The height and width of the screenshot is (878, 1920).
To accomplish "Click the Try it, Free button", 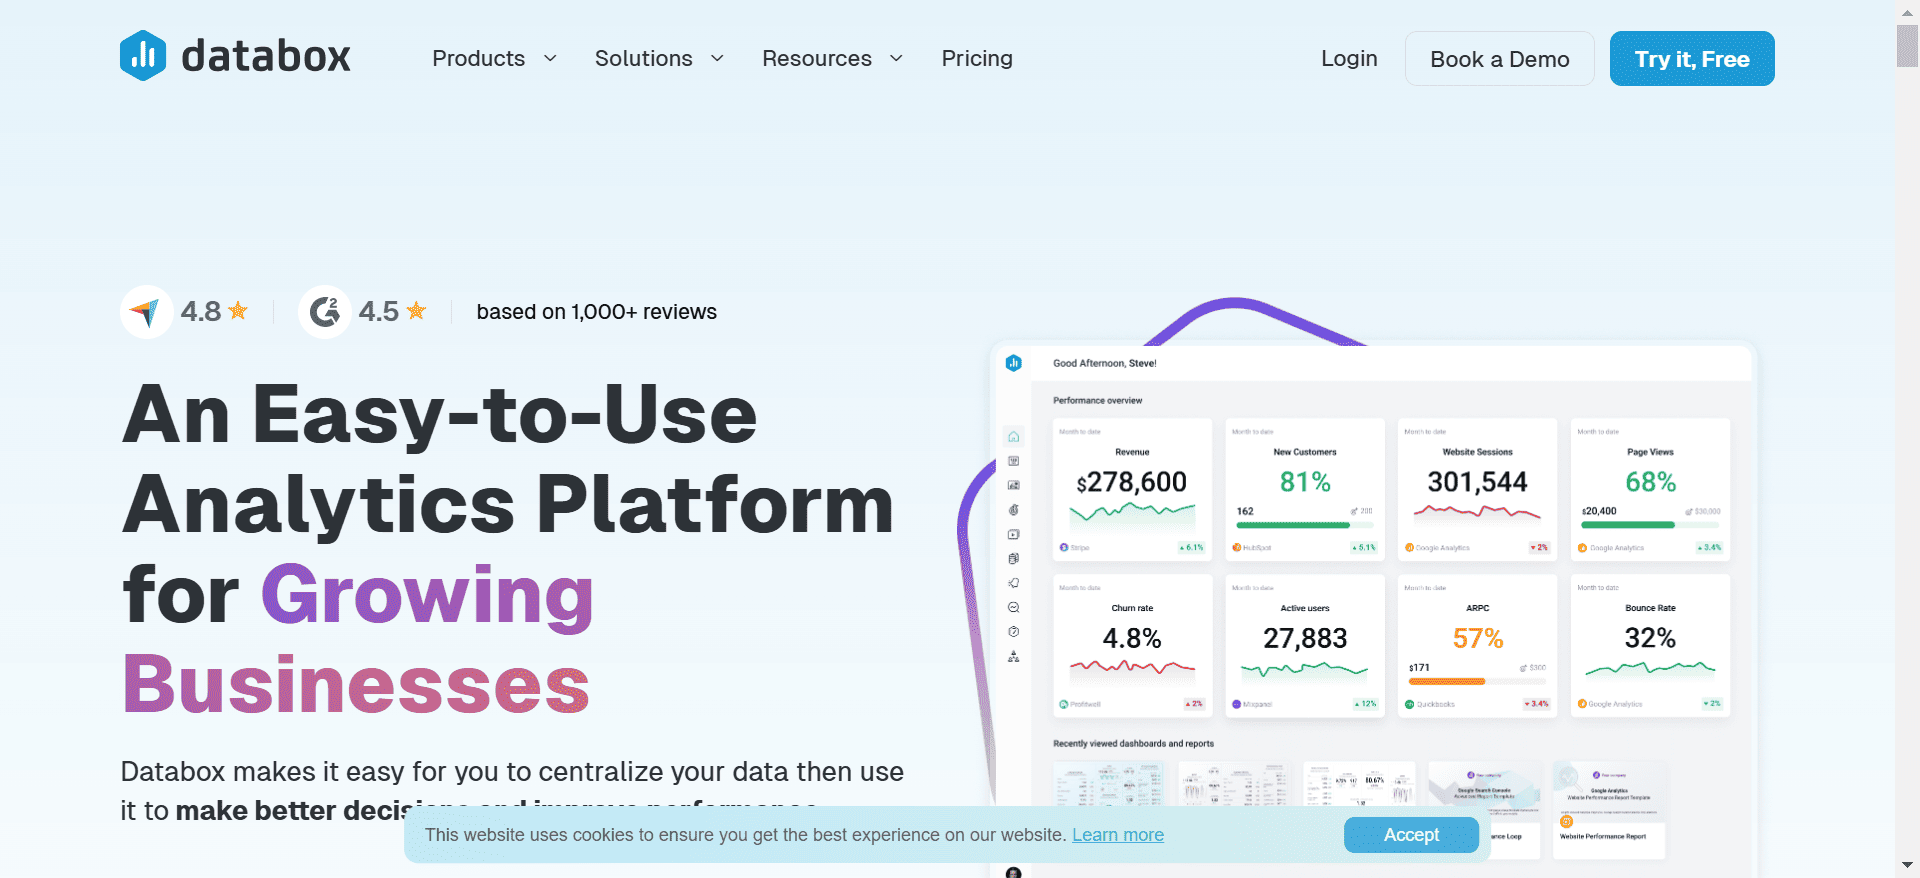I will [1692, 59].
